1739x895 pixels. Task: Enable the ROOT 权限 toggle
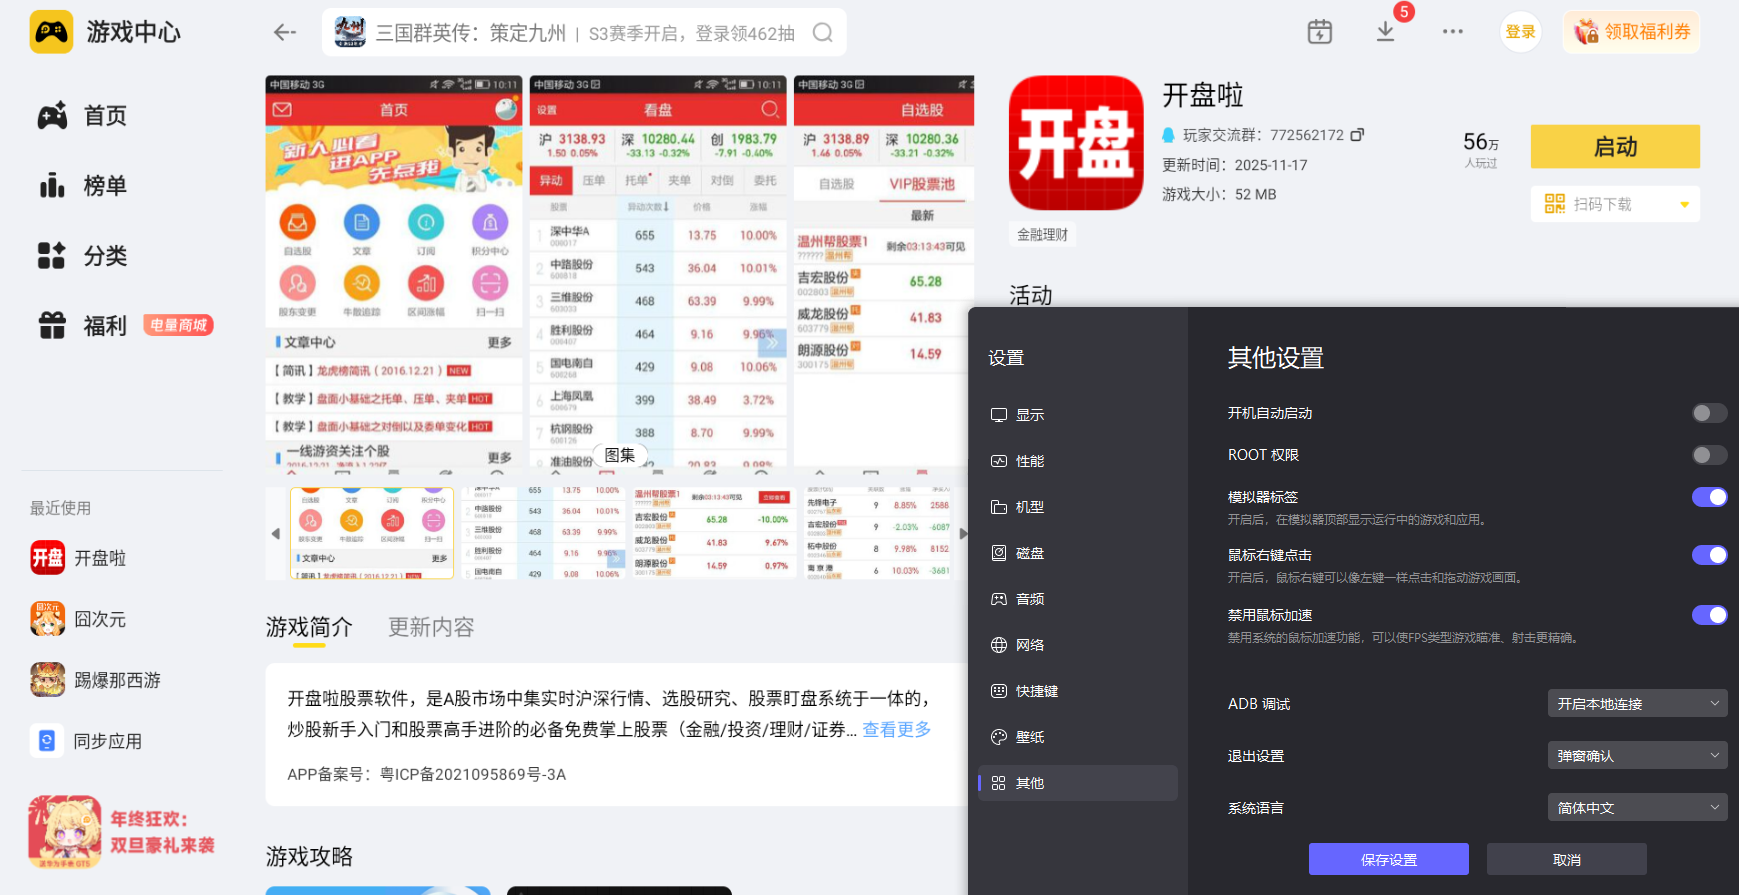pos(1709,455)
